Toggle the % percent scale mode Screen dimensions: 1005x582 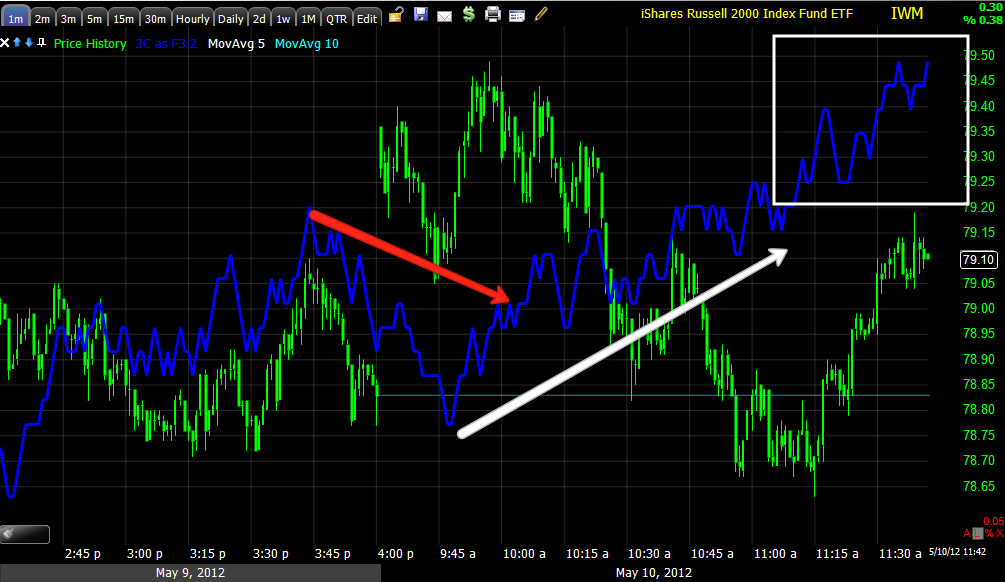tap(989, 533)
